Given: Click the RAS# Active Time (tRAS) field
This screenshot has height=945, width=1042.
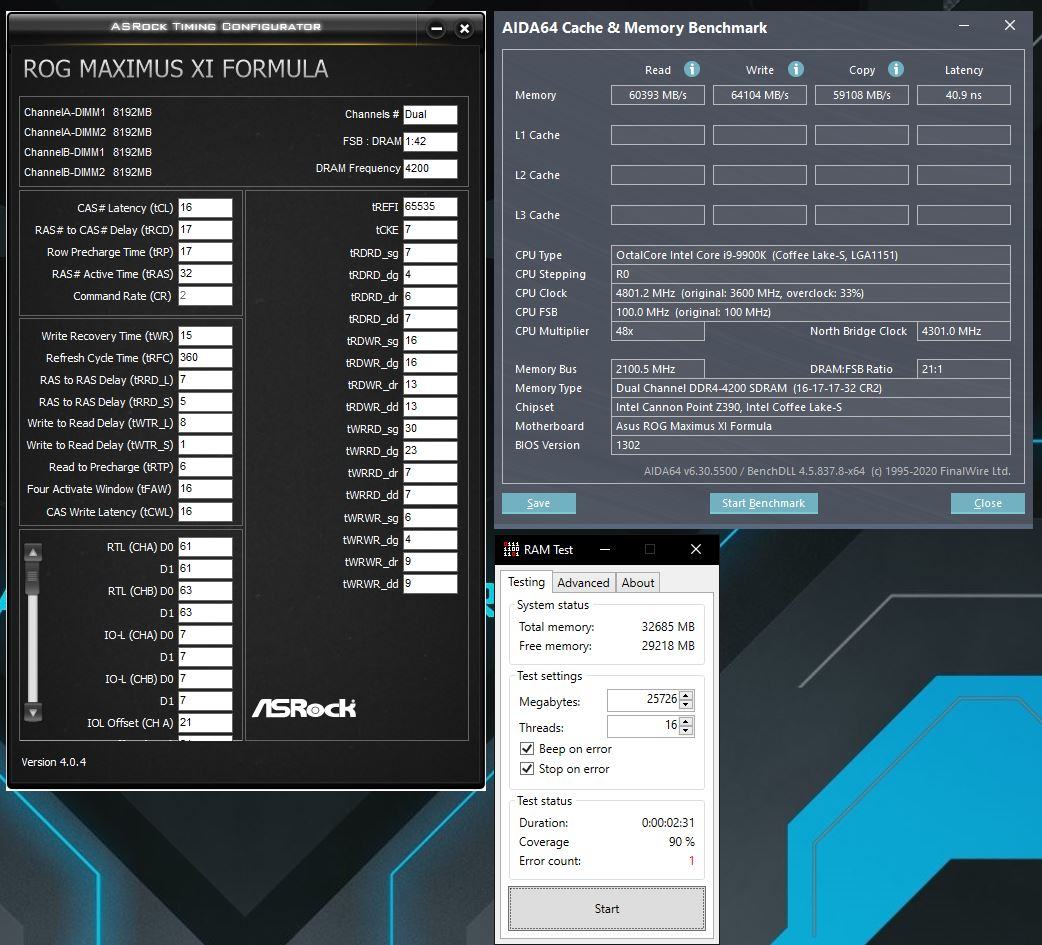Looking at the screenshot, I should pyautogui.click(x=205, y=273).
